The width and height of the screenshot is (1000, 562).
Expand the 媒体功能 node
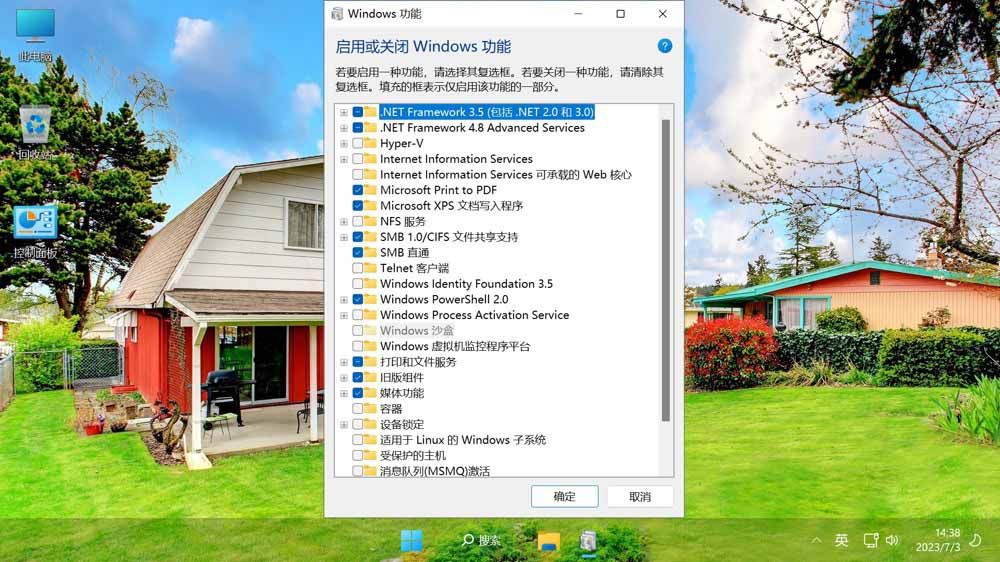[344, 393]
